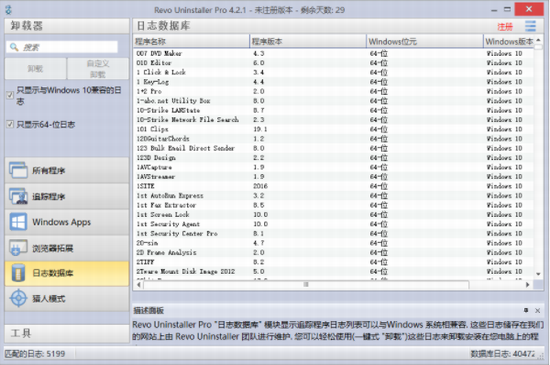Select the 20-sim row
The height and width of the screenshot is (365, 550).
click(x=333, y=243)
